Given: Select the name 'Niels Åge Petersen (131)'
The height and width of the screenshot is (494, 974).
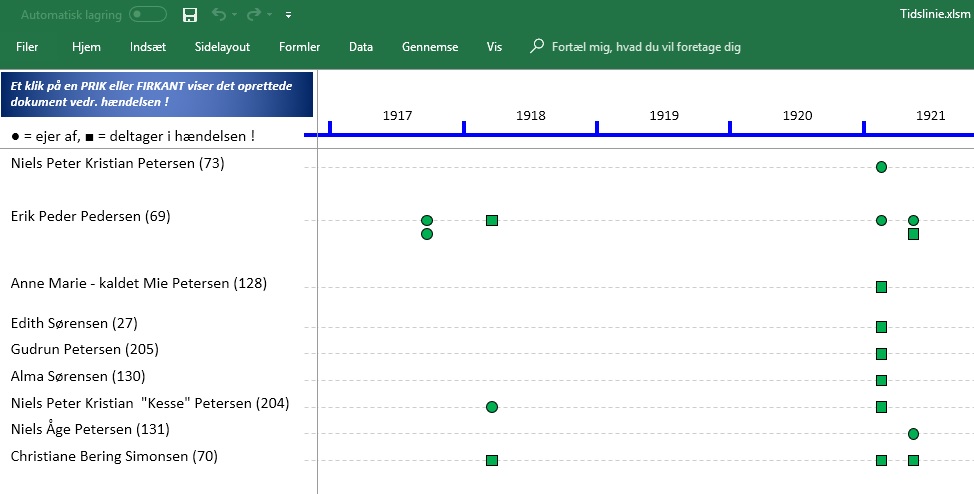Looking at the screenshot, I should (x=90, y=429).
